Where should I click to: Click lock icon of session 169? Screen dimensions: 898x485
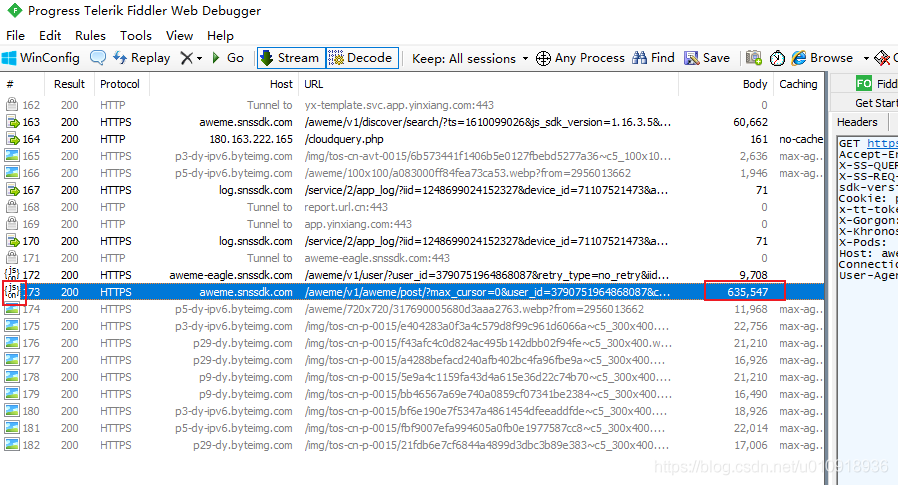[x=11, y=224]
